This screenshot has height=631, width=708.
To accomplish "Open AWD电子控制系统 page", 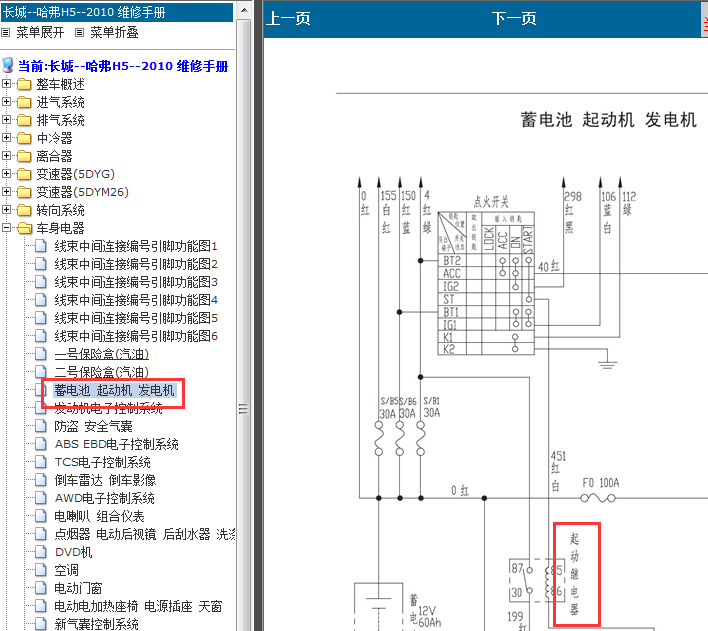I will point(104,498).
